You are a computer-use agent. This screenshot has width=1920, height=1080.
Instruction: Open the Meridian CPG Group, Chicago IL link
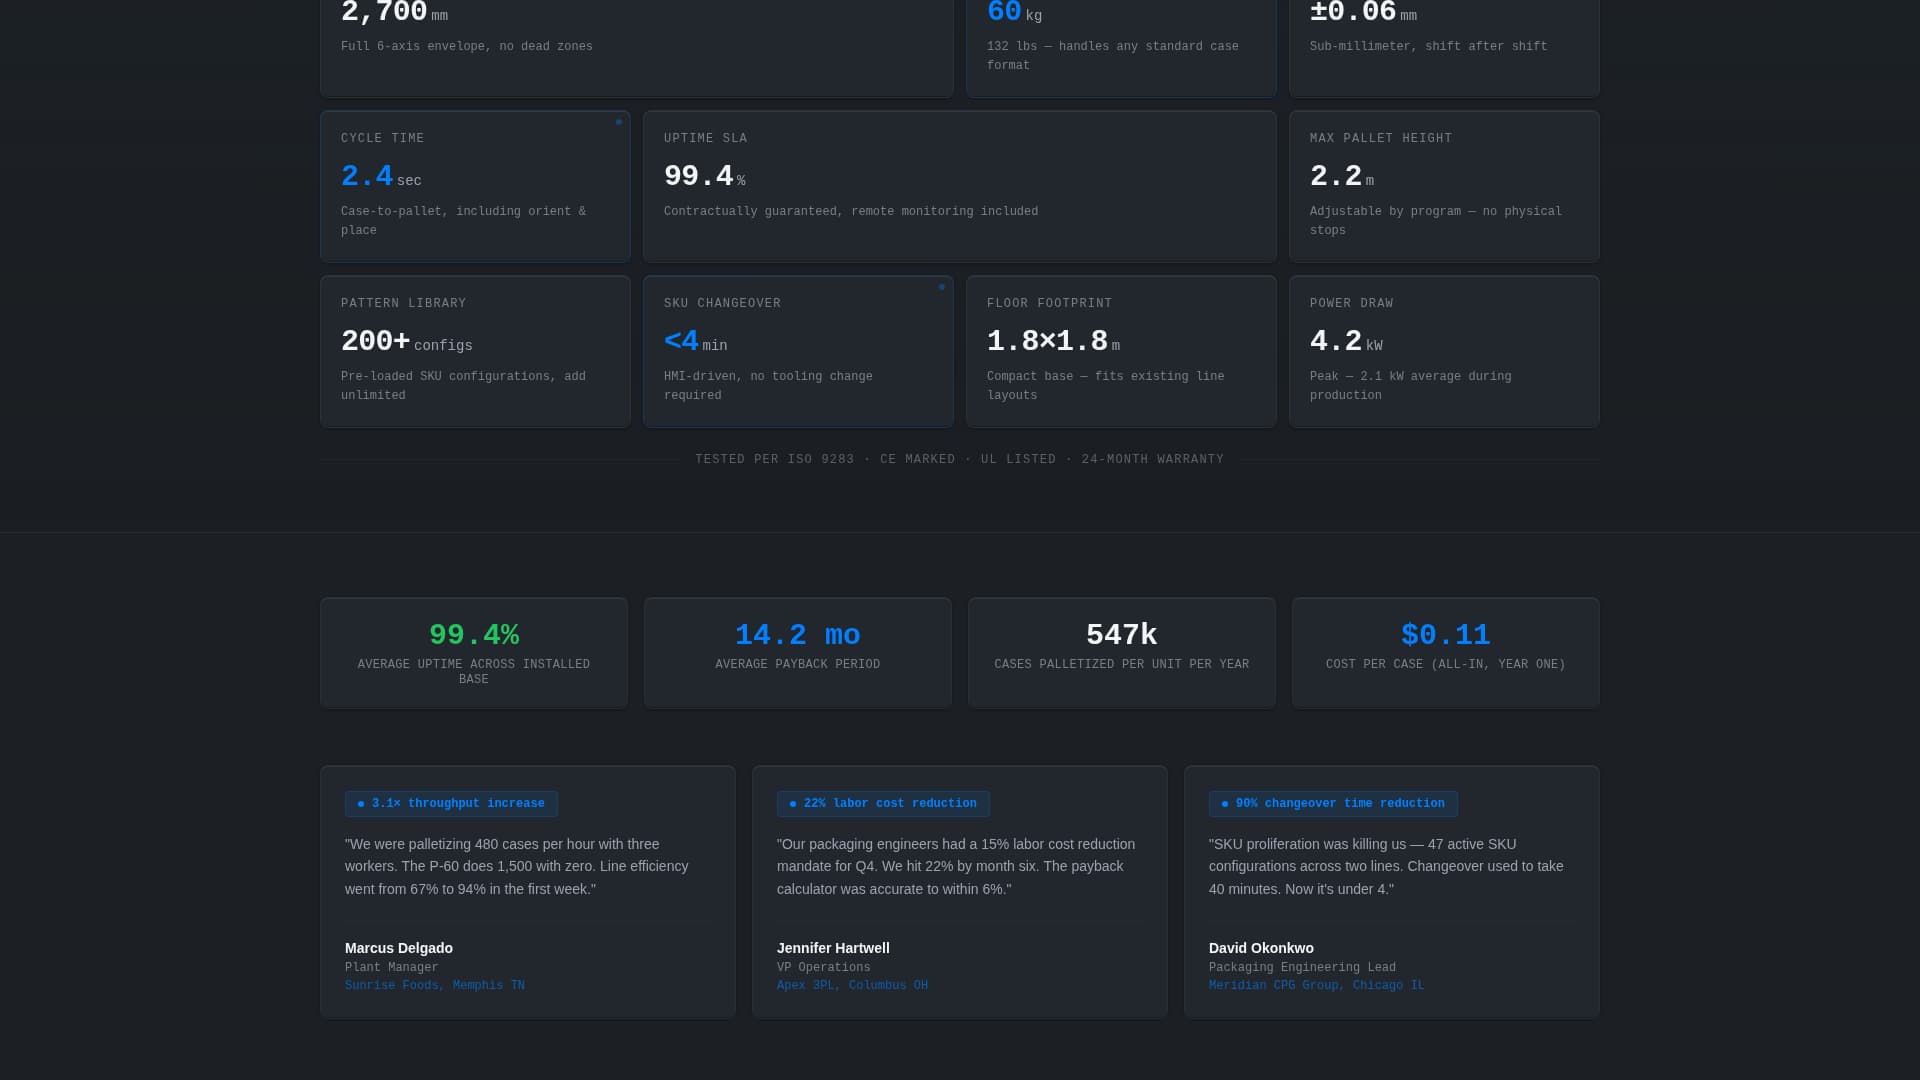1317,985
